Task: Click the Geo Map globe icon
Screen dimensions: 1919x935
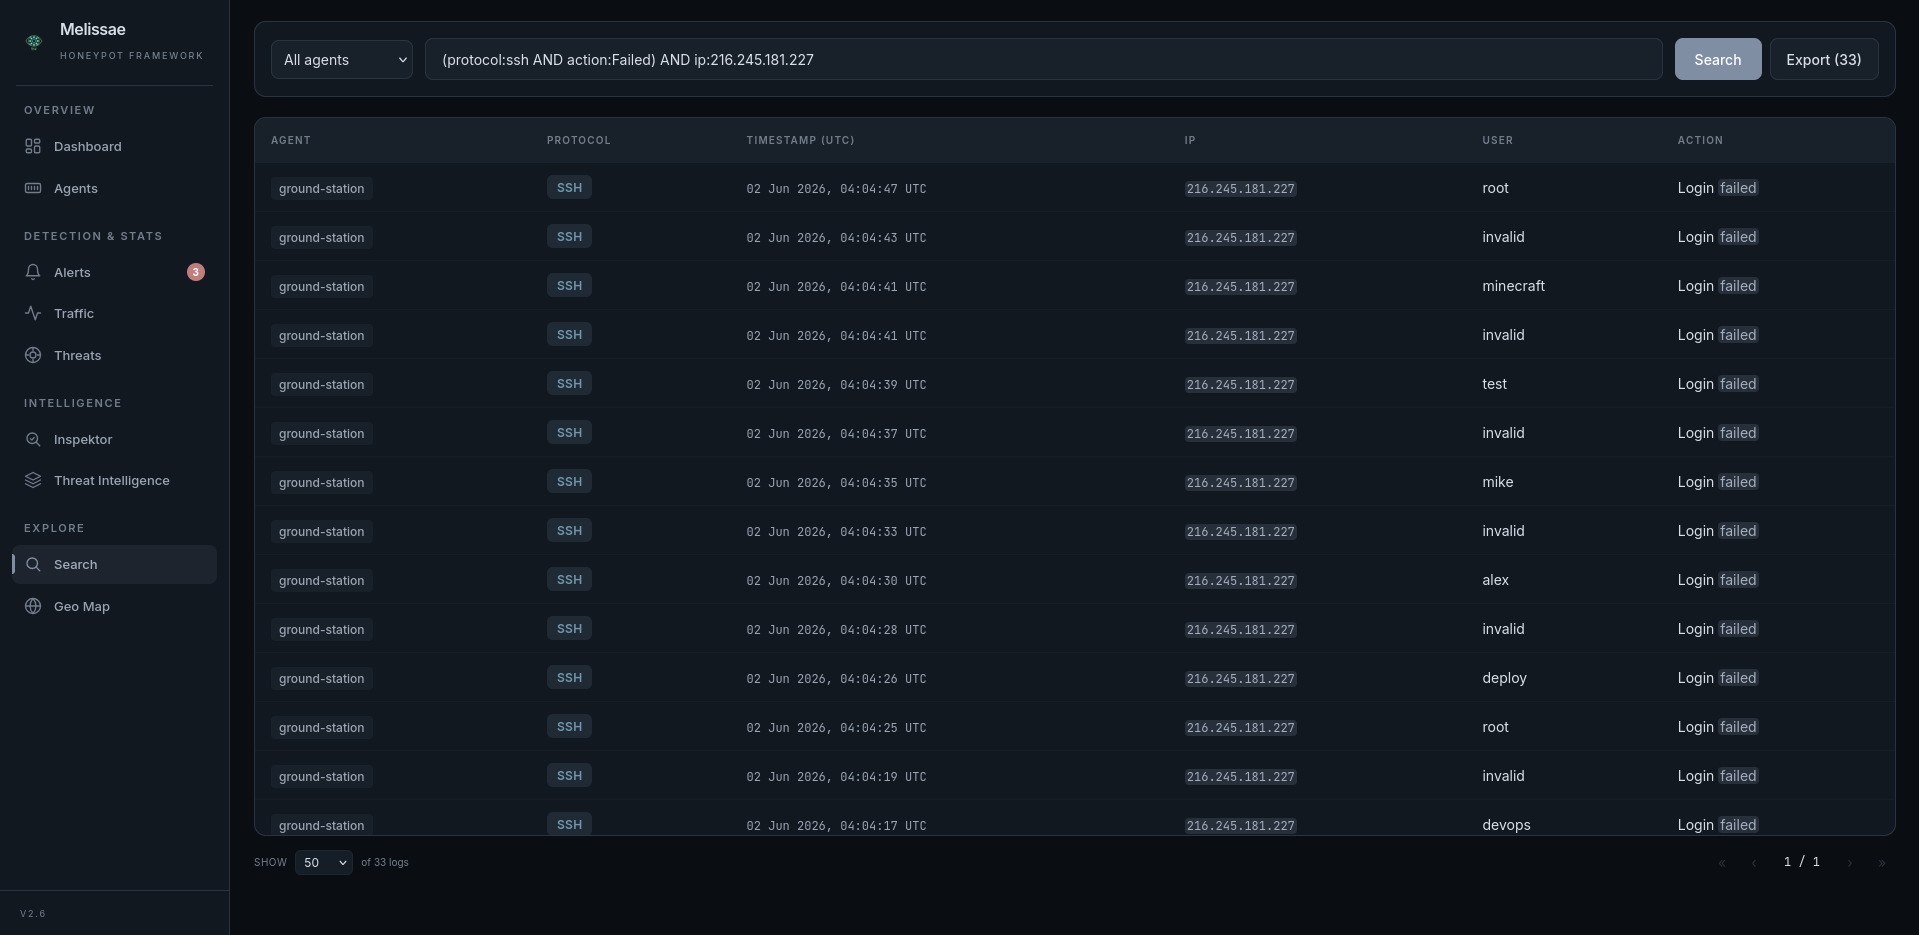Action: (33, 606)
